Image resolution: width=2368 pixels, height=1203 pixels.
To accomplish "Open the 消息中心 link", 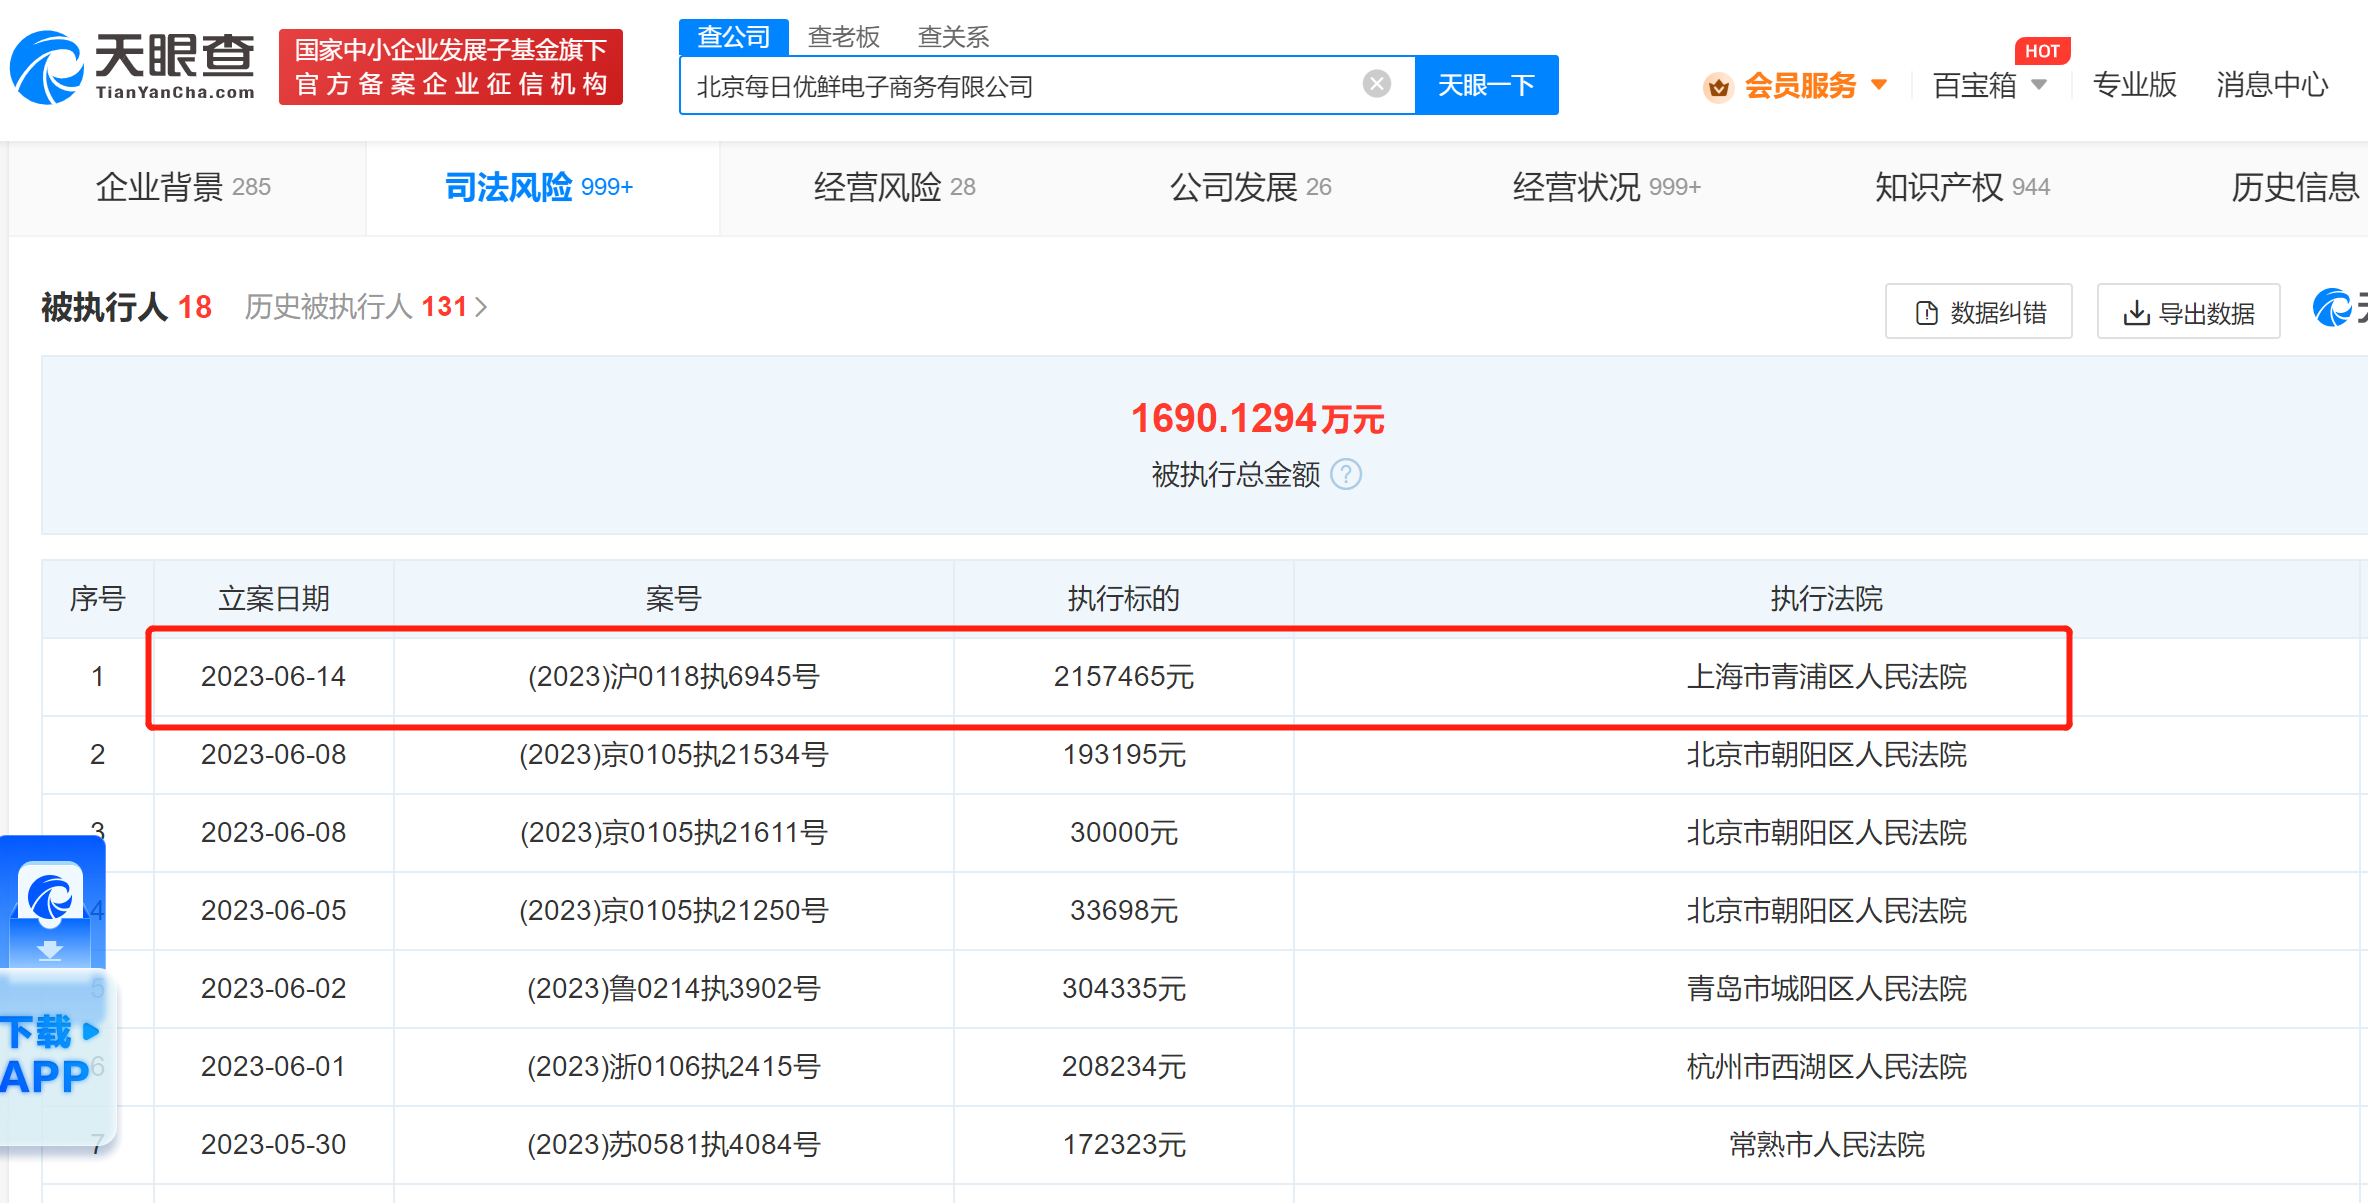I will 2272,86.
